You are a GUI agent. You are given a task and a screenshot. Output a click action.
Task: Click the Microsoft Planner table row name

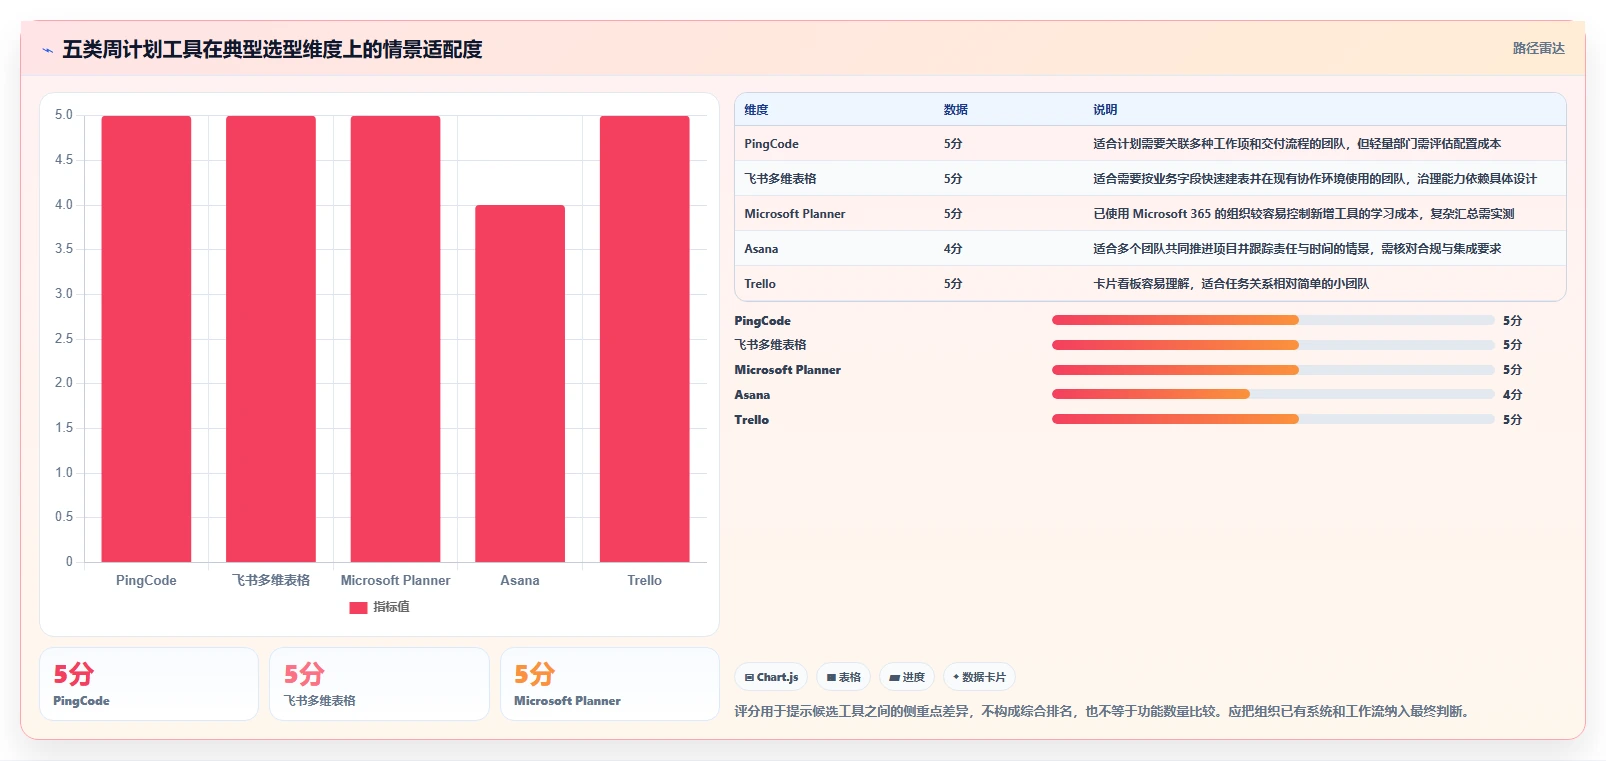pos(795,214)
